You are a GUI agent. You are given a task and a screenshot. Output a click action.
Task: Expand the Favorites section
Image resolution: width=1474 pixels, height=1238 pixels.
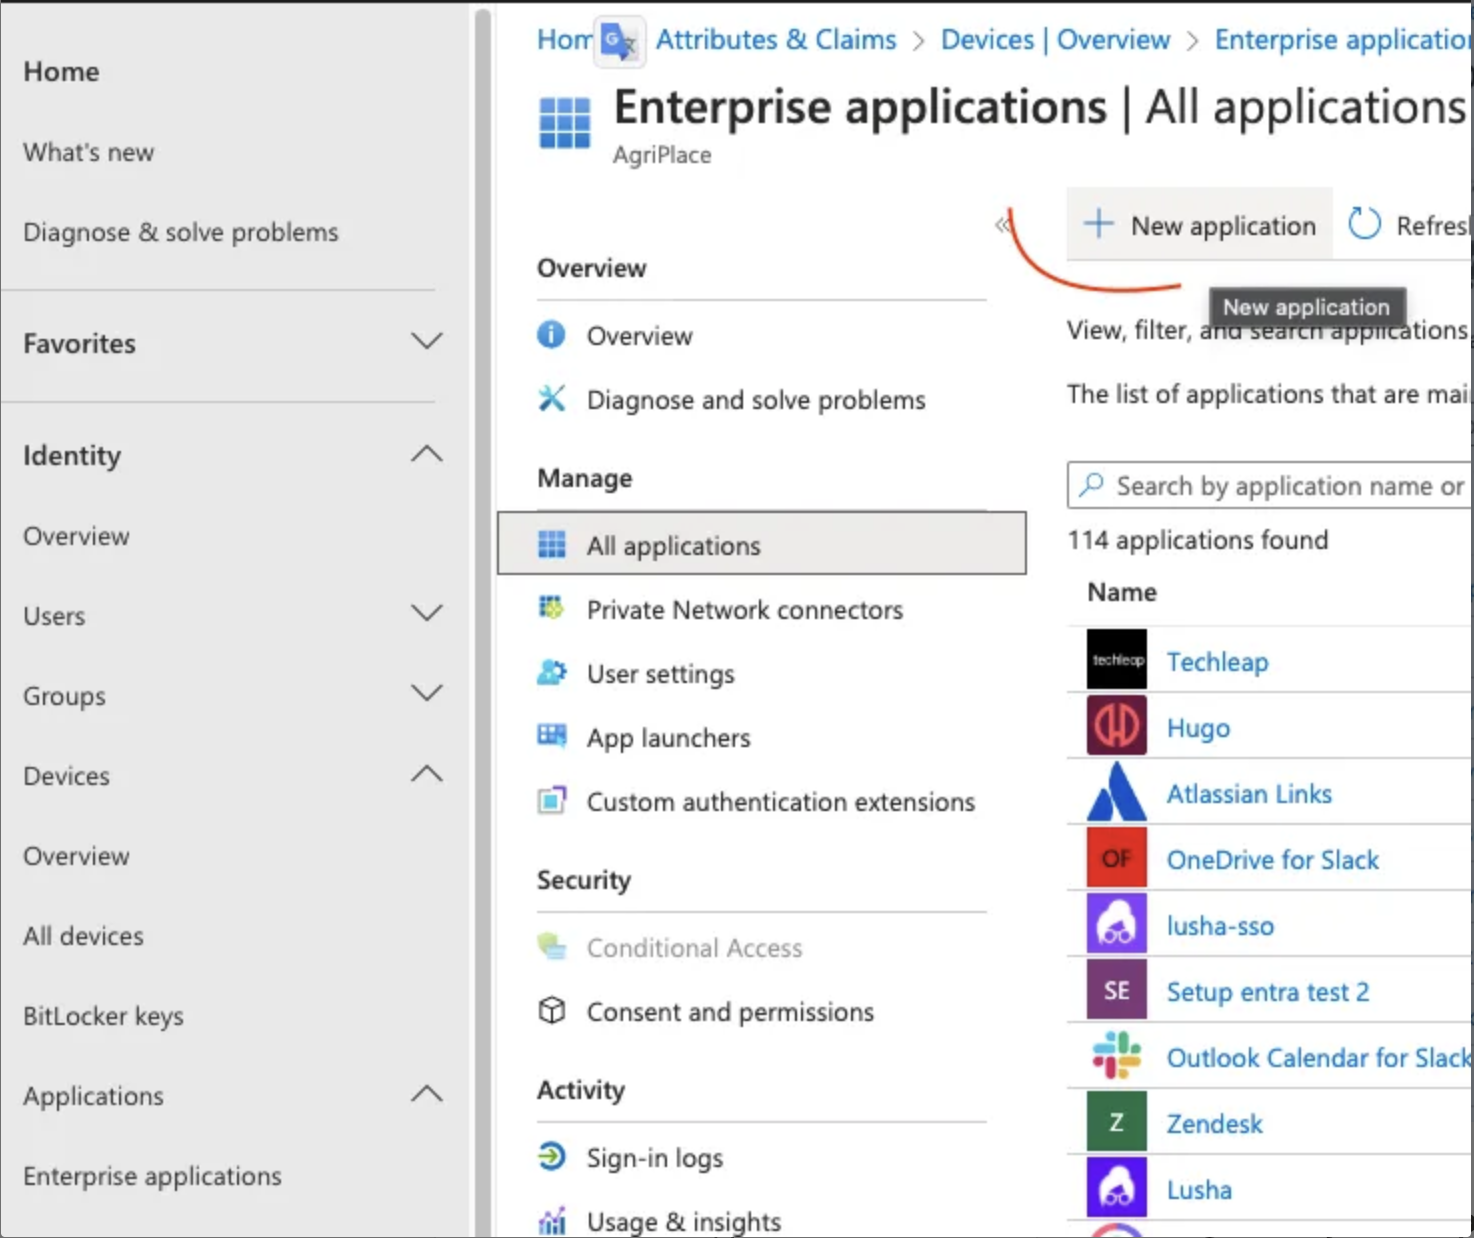point(427,341)
